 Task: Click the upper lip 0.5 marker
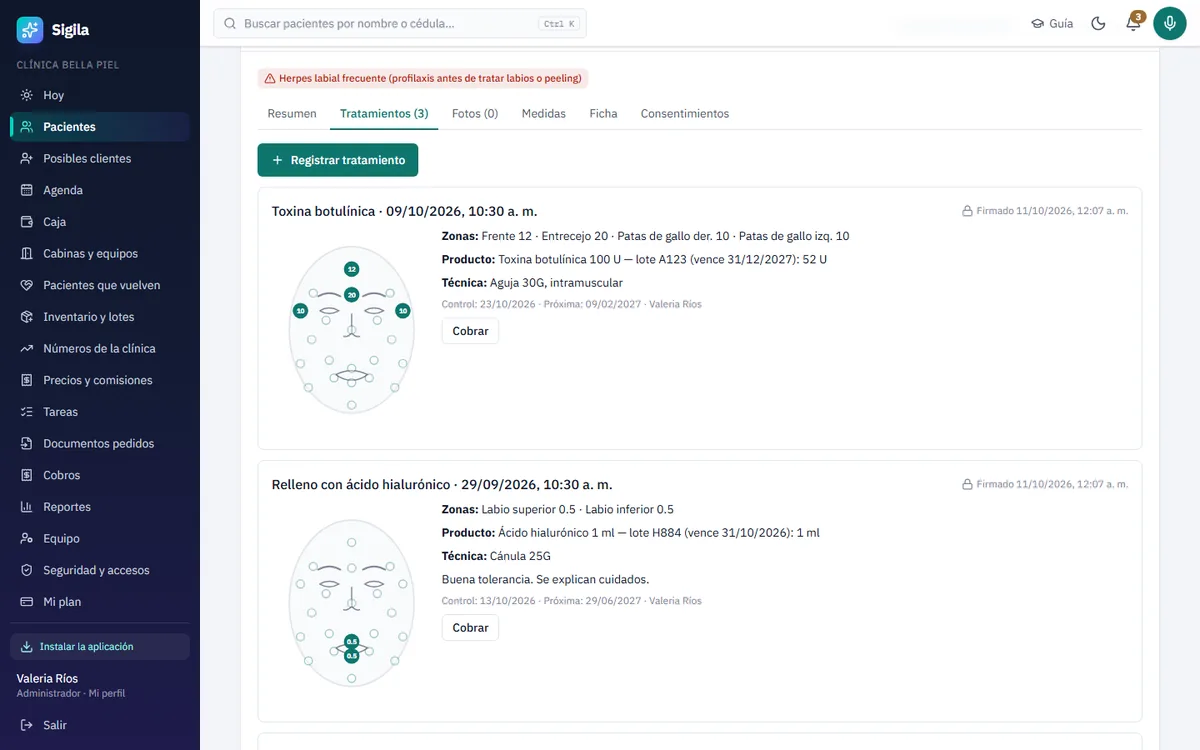click(351, 641)
